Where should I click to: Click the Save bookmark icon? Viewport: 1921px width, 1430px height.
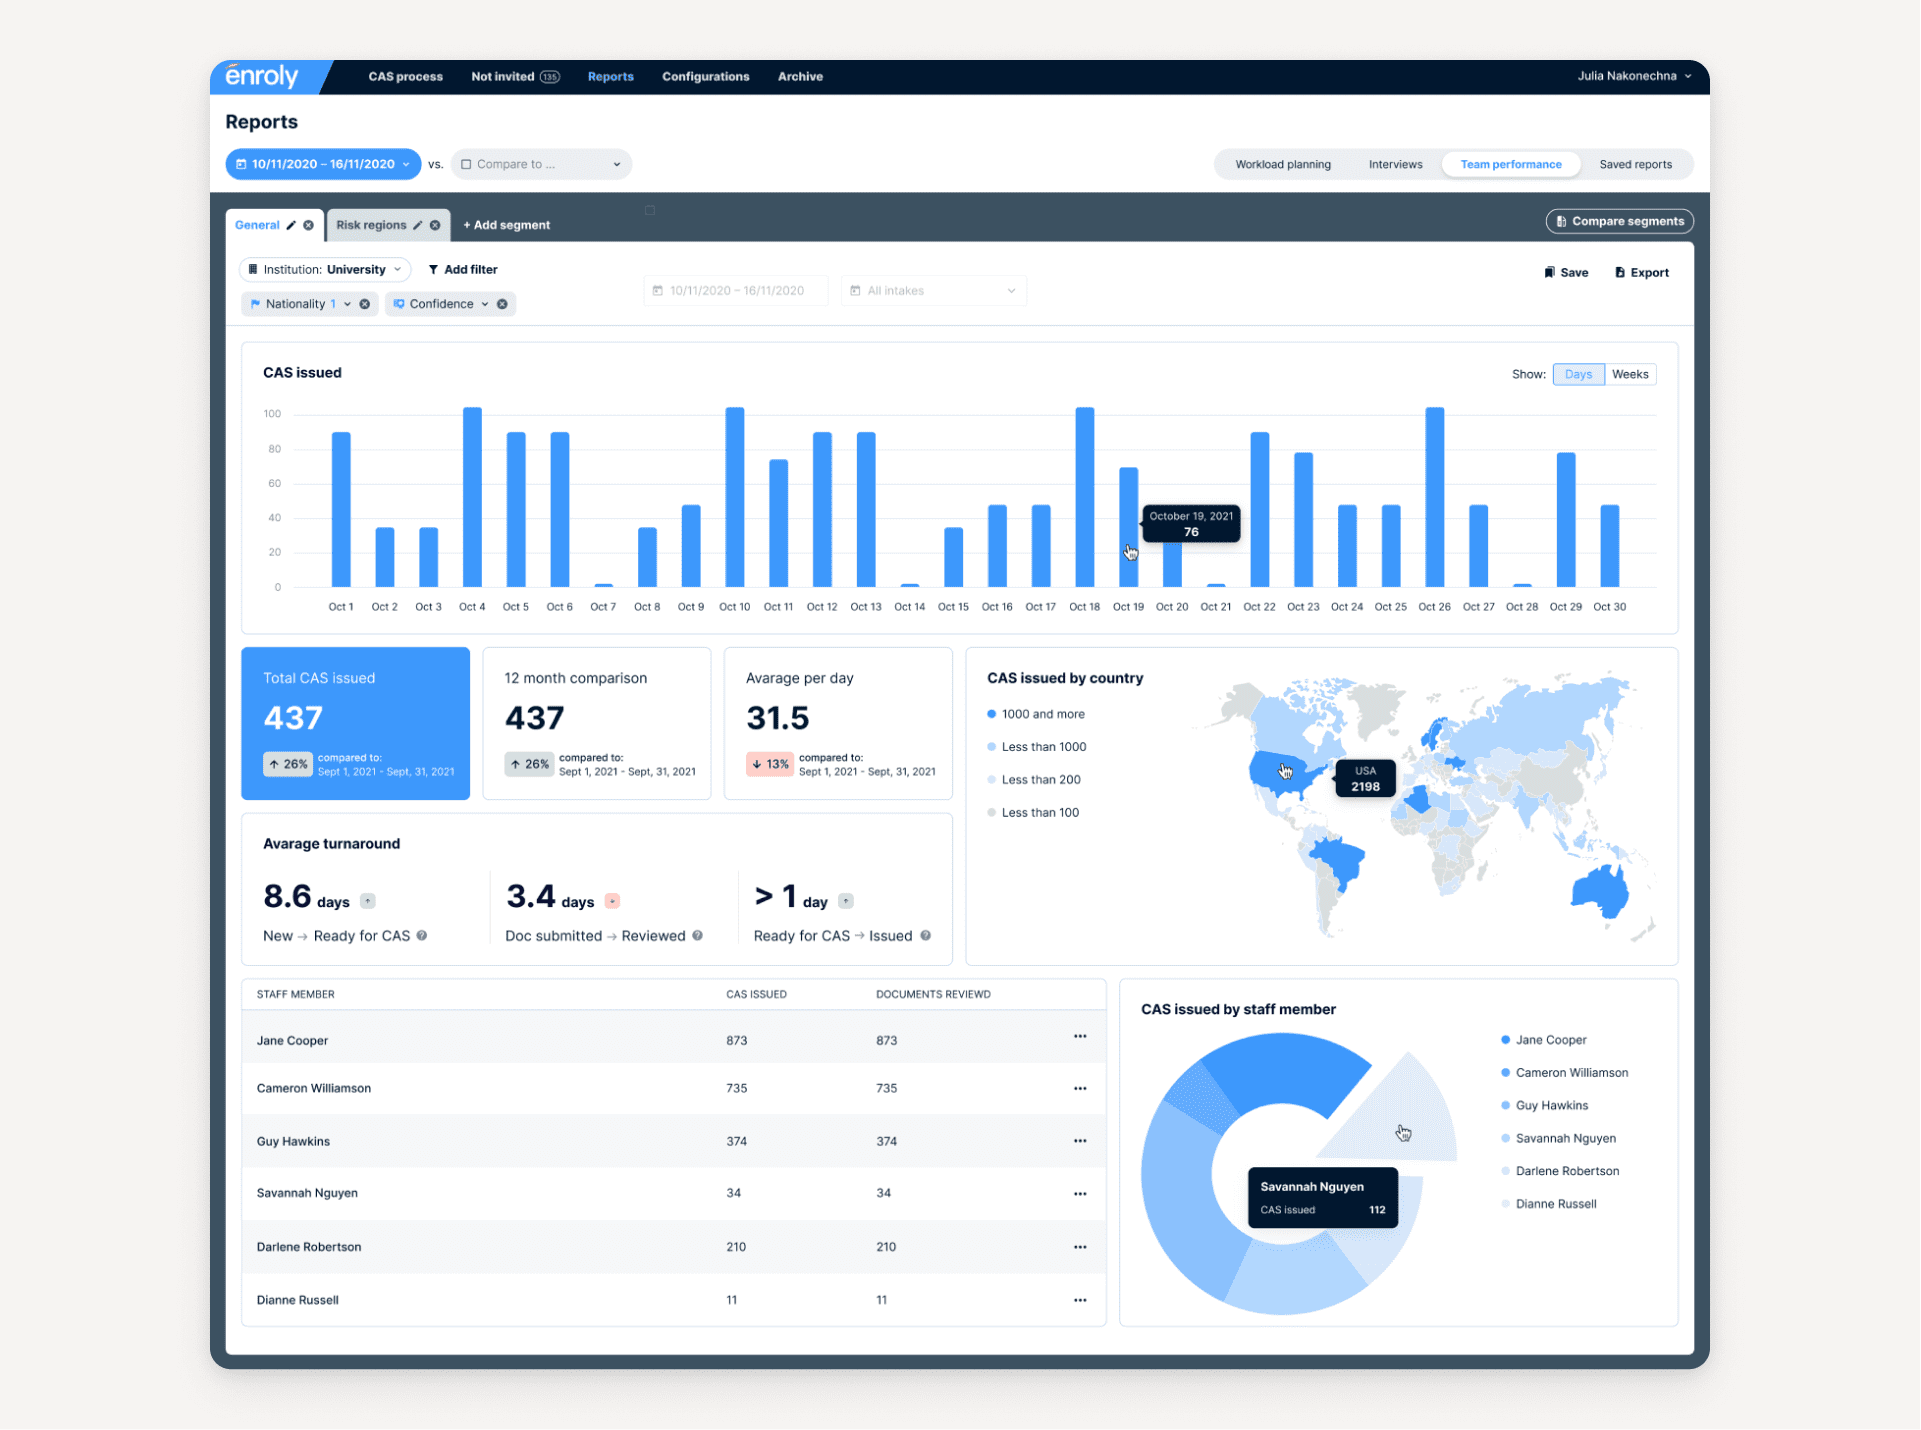click(x=1549, y=272)
